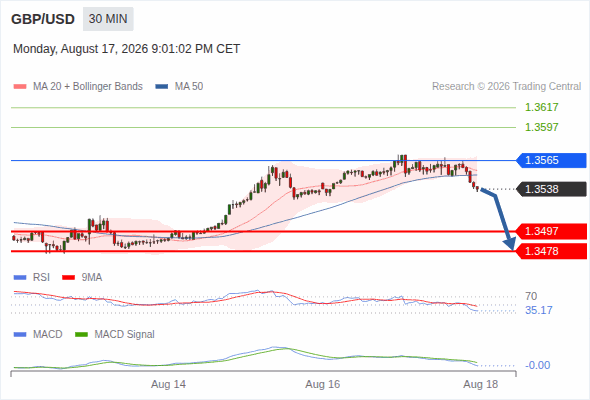Click the dark blue MA 50 legend swatch

tap(162, 87)
